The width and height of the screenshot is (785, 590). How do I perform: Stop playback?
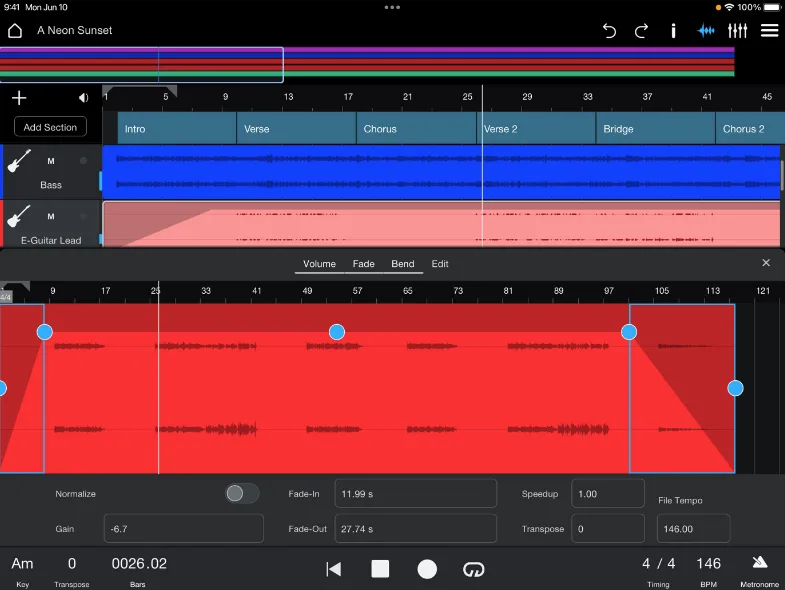[x=380, y=569]
